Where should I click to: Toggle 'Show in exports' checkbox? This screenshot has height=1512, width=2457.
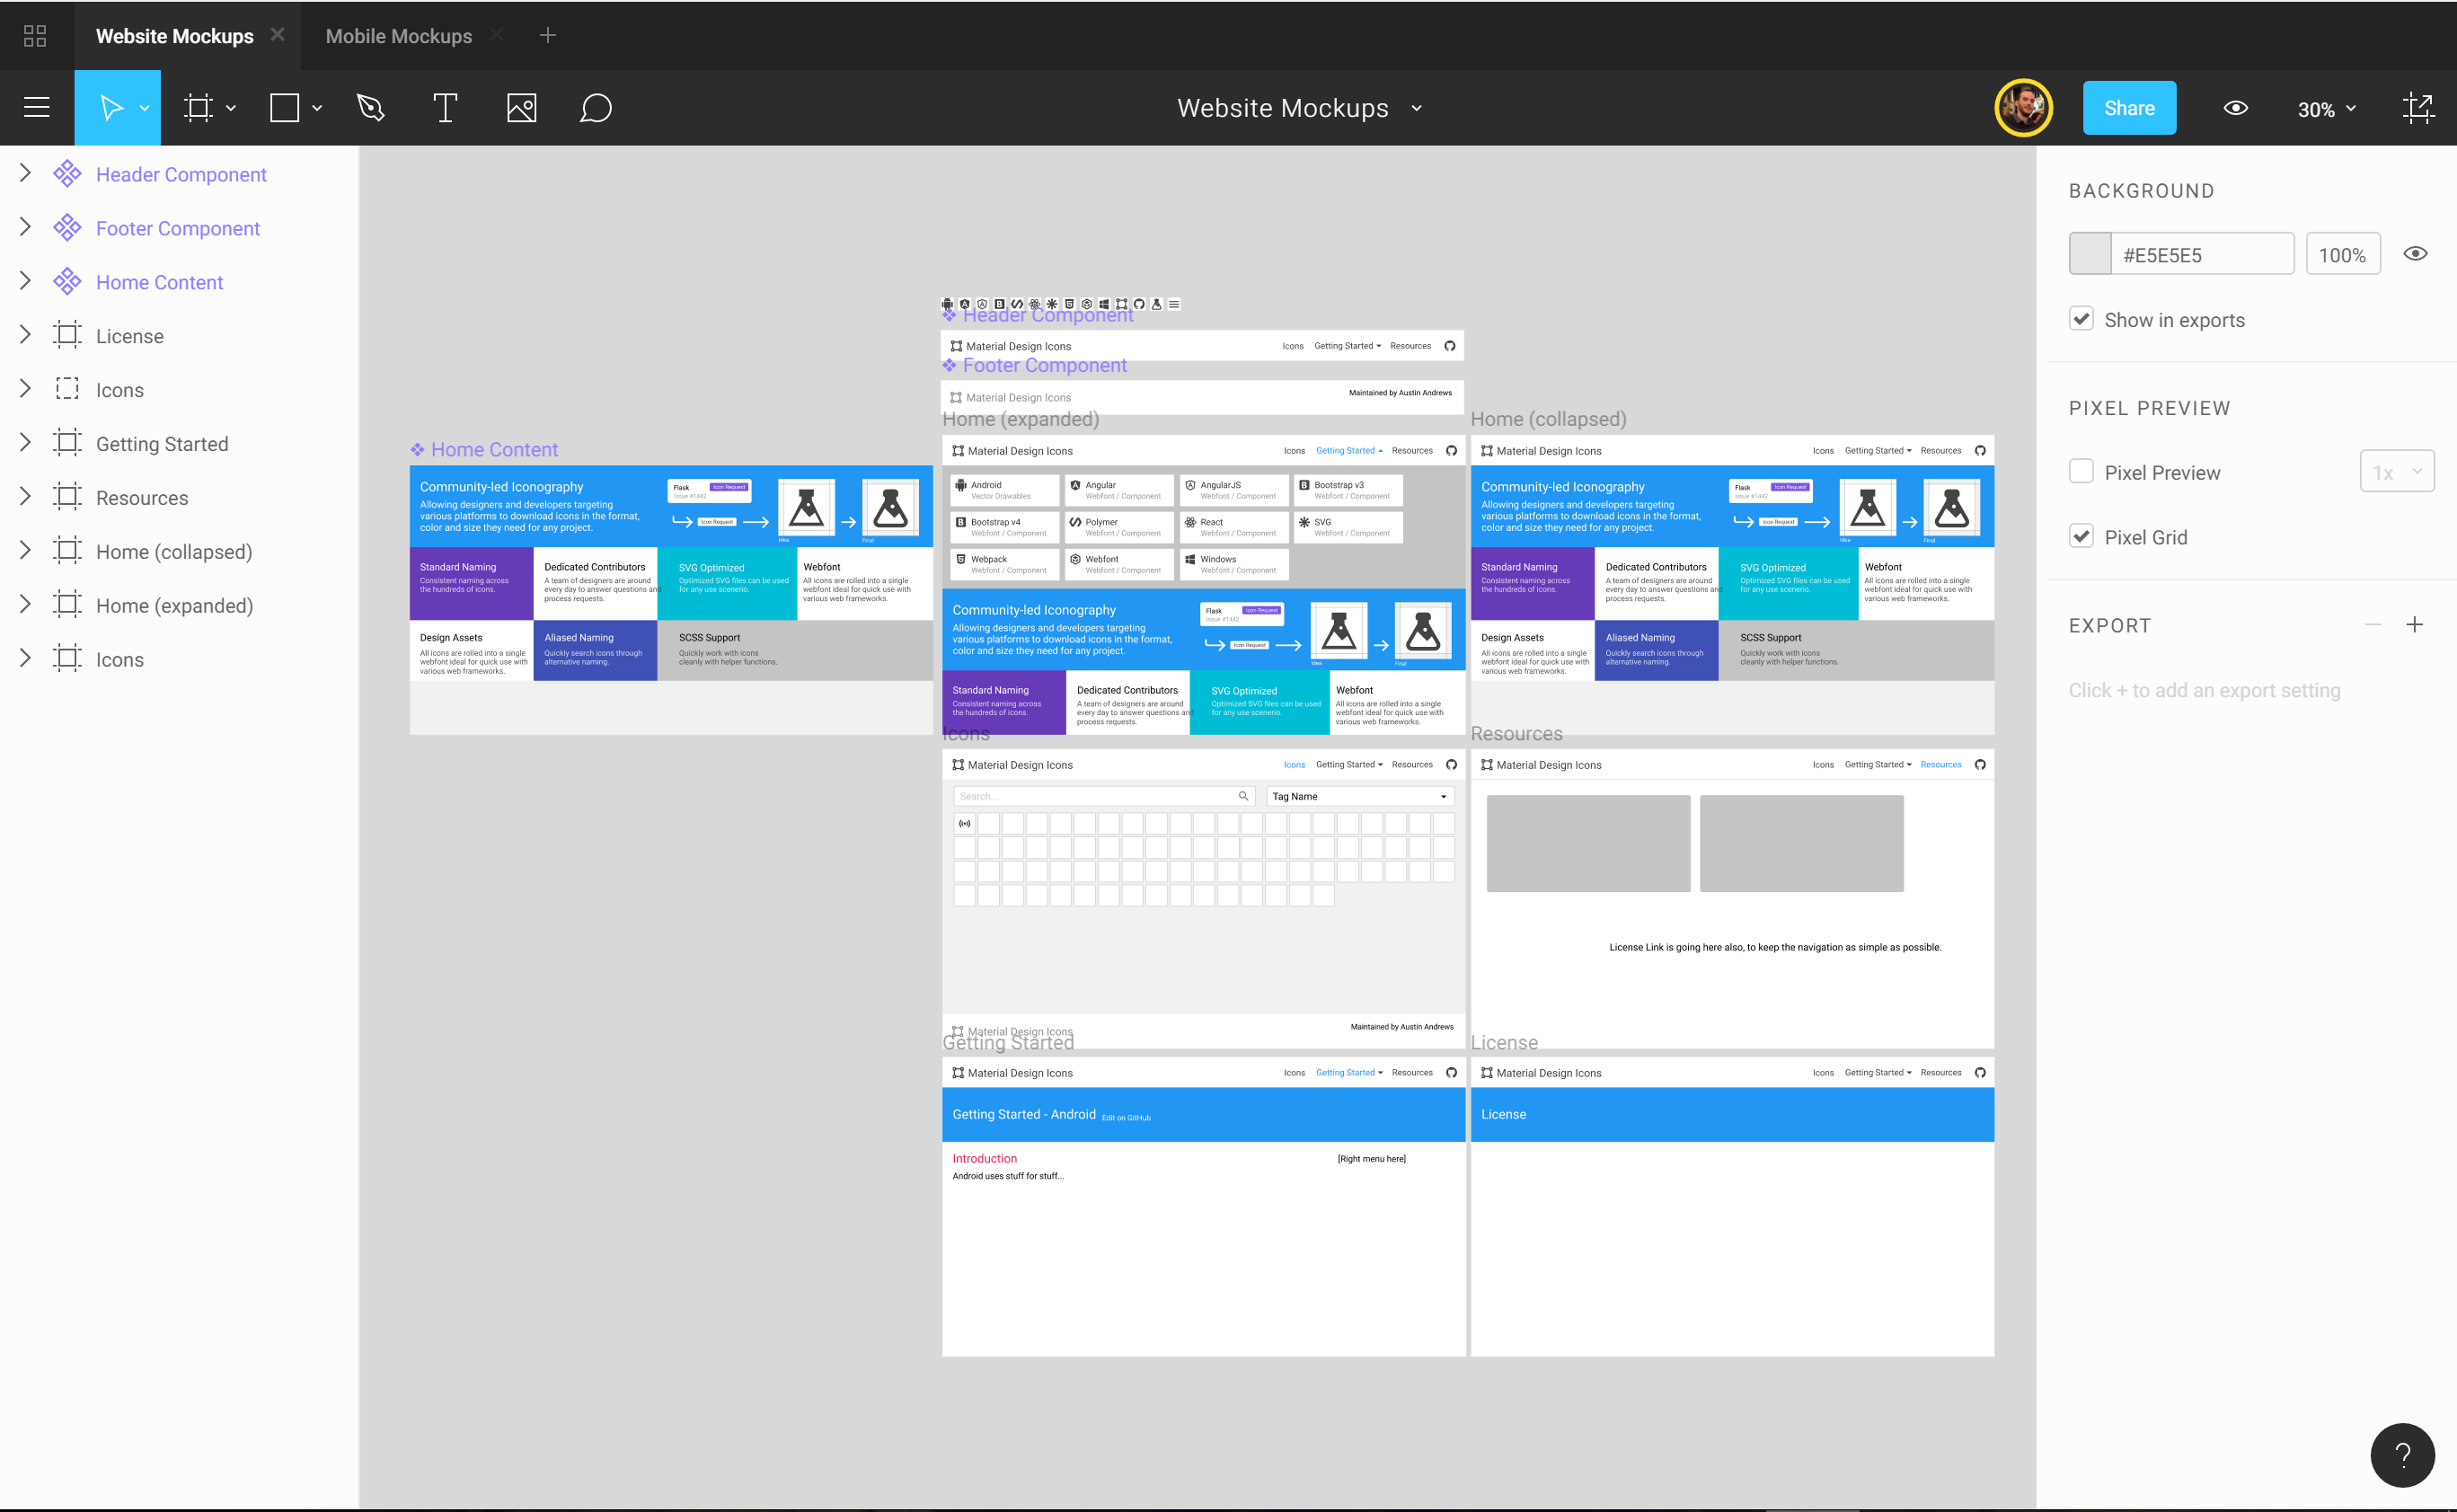[x=2083, y=320]
